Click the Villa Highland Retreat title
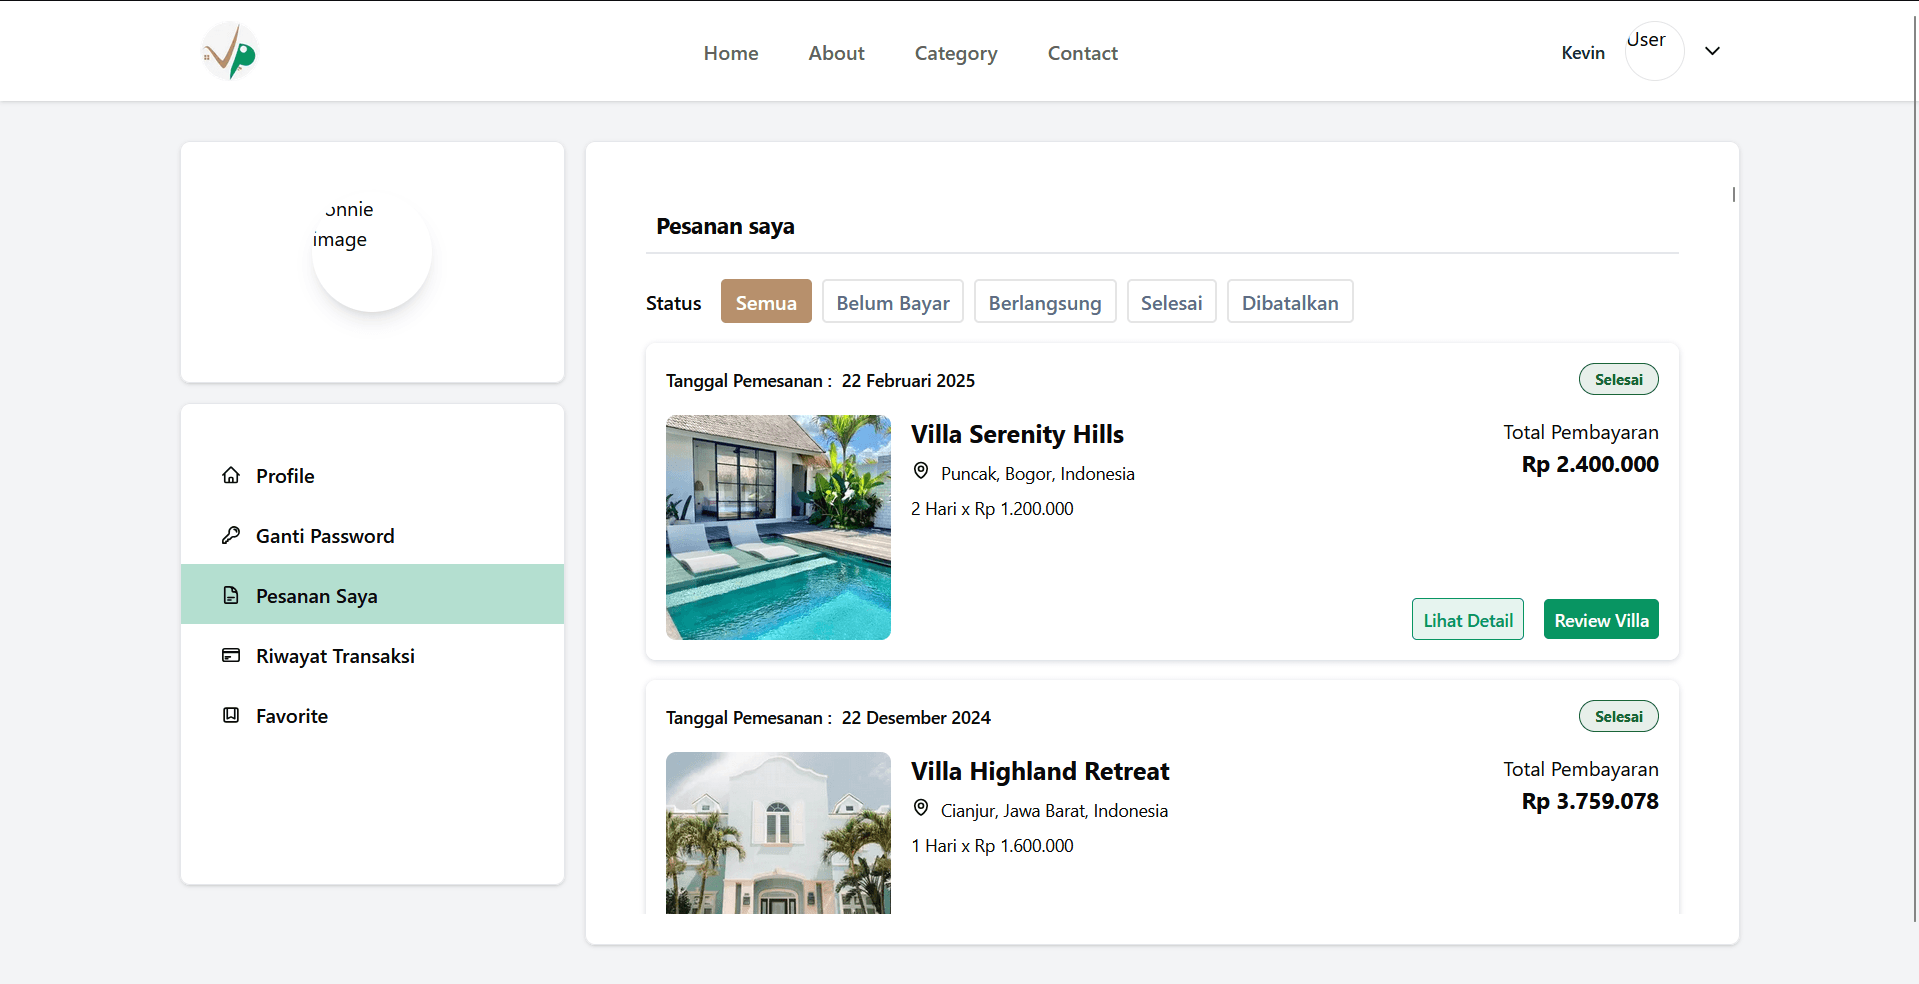 click(x=1040, y=771)
